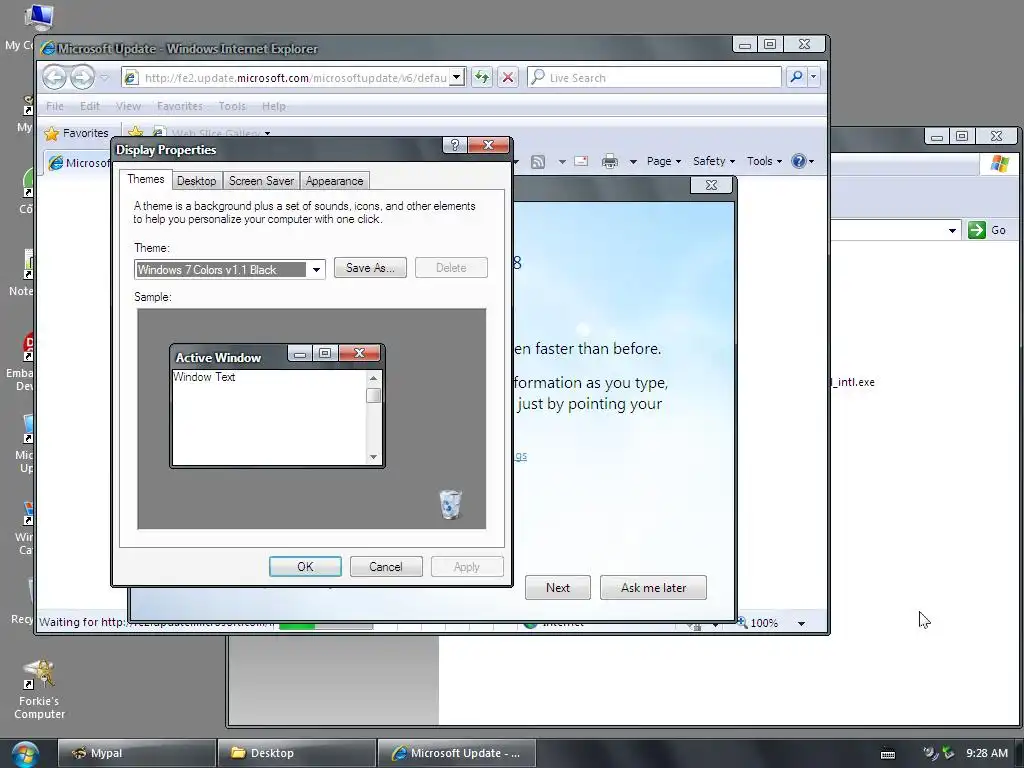Switch to the Themes tab
The image size is (1024, 768).
coord(146,180)
